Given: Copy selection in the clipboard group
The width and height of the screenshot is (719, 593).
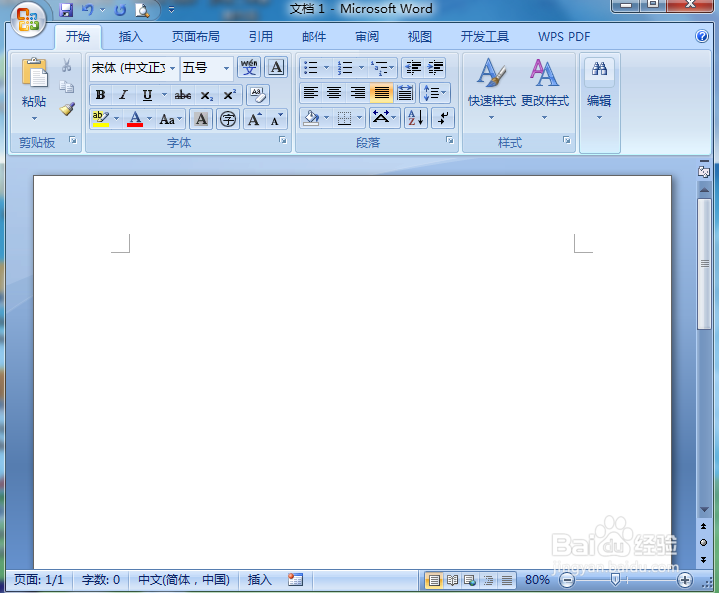Looking at the screenshot, I should pos(67,87).
